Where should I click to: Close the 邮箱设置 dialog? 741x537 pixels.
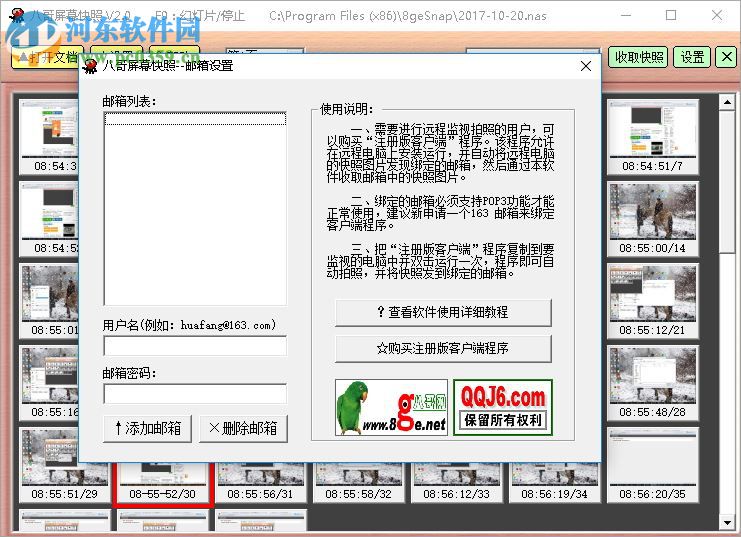pos(586,66)
